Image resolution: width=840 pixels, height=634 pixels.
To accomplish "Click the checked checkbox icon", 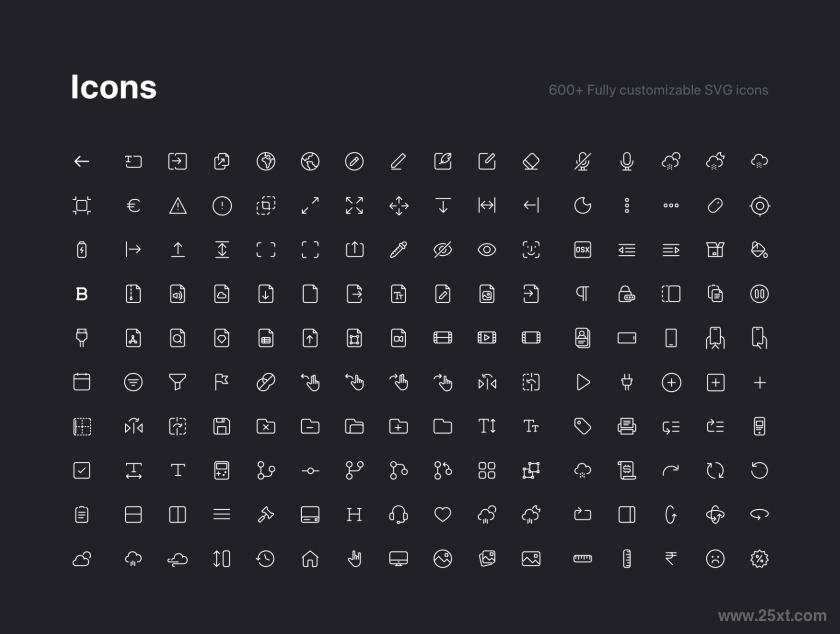I will click(x=81, y=471).
